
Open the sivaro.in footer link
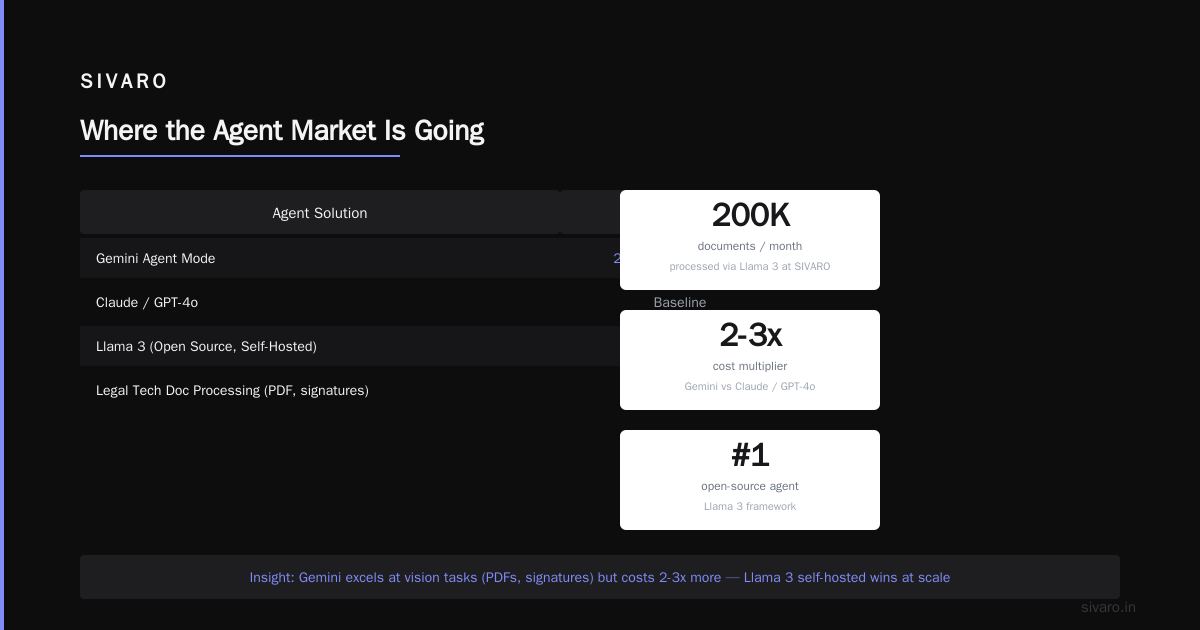tap(1109, 607)
